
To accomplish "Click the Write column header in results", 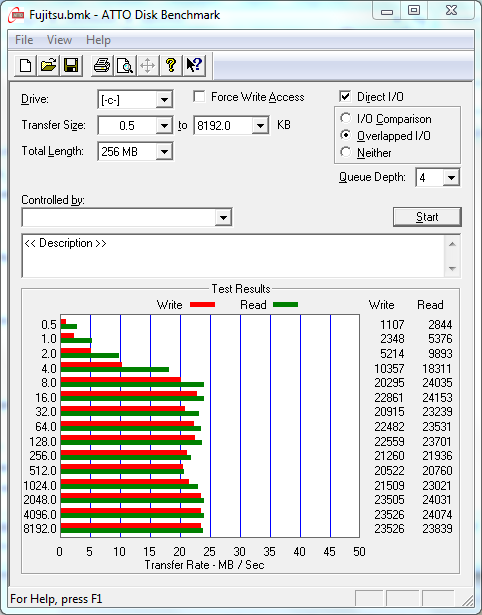I will click(382, 305).
